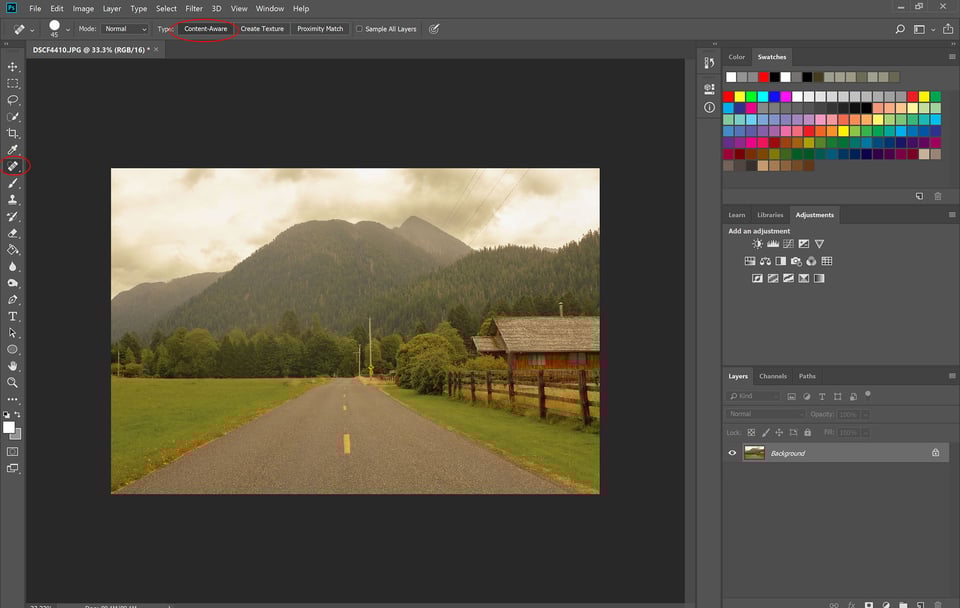Open the healing Mode dropdown set to Normal

click(125, 29)
